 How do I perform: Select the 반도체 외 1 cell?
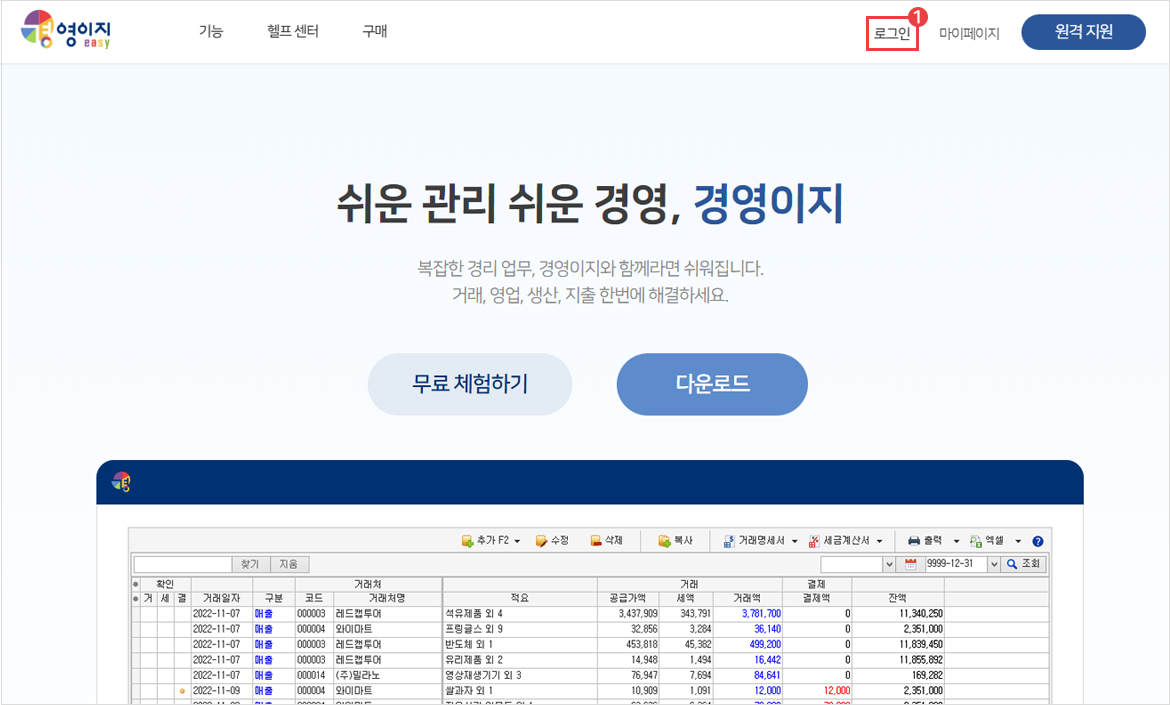520,645
